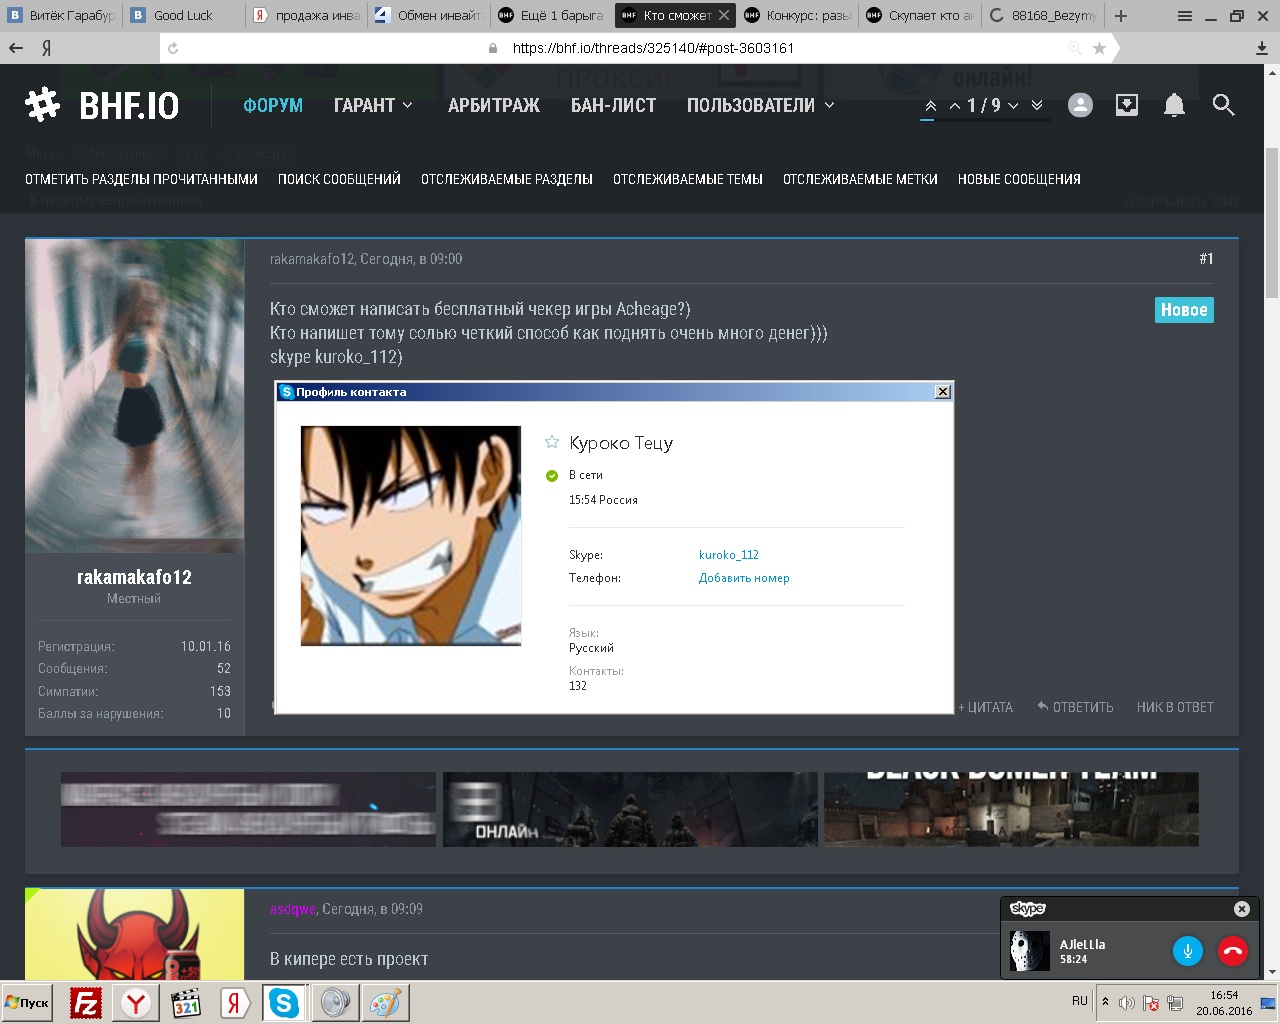
Task: Click rakamakafo12 blurred avatar image
Action: pyautogui.click(x=134, y=395)
